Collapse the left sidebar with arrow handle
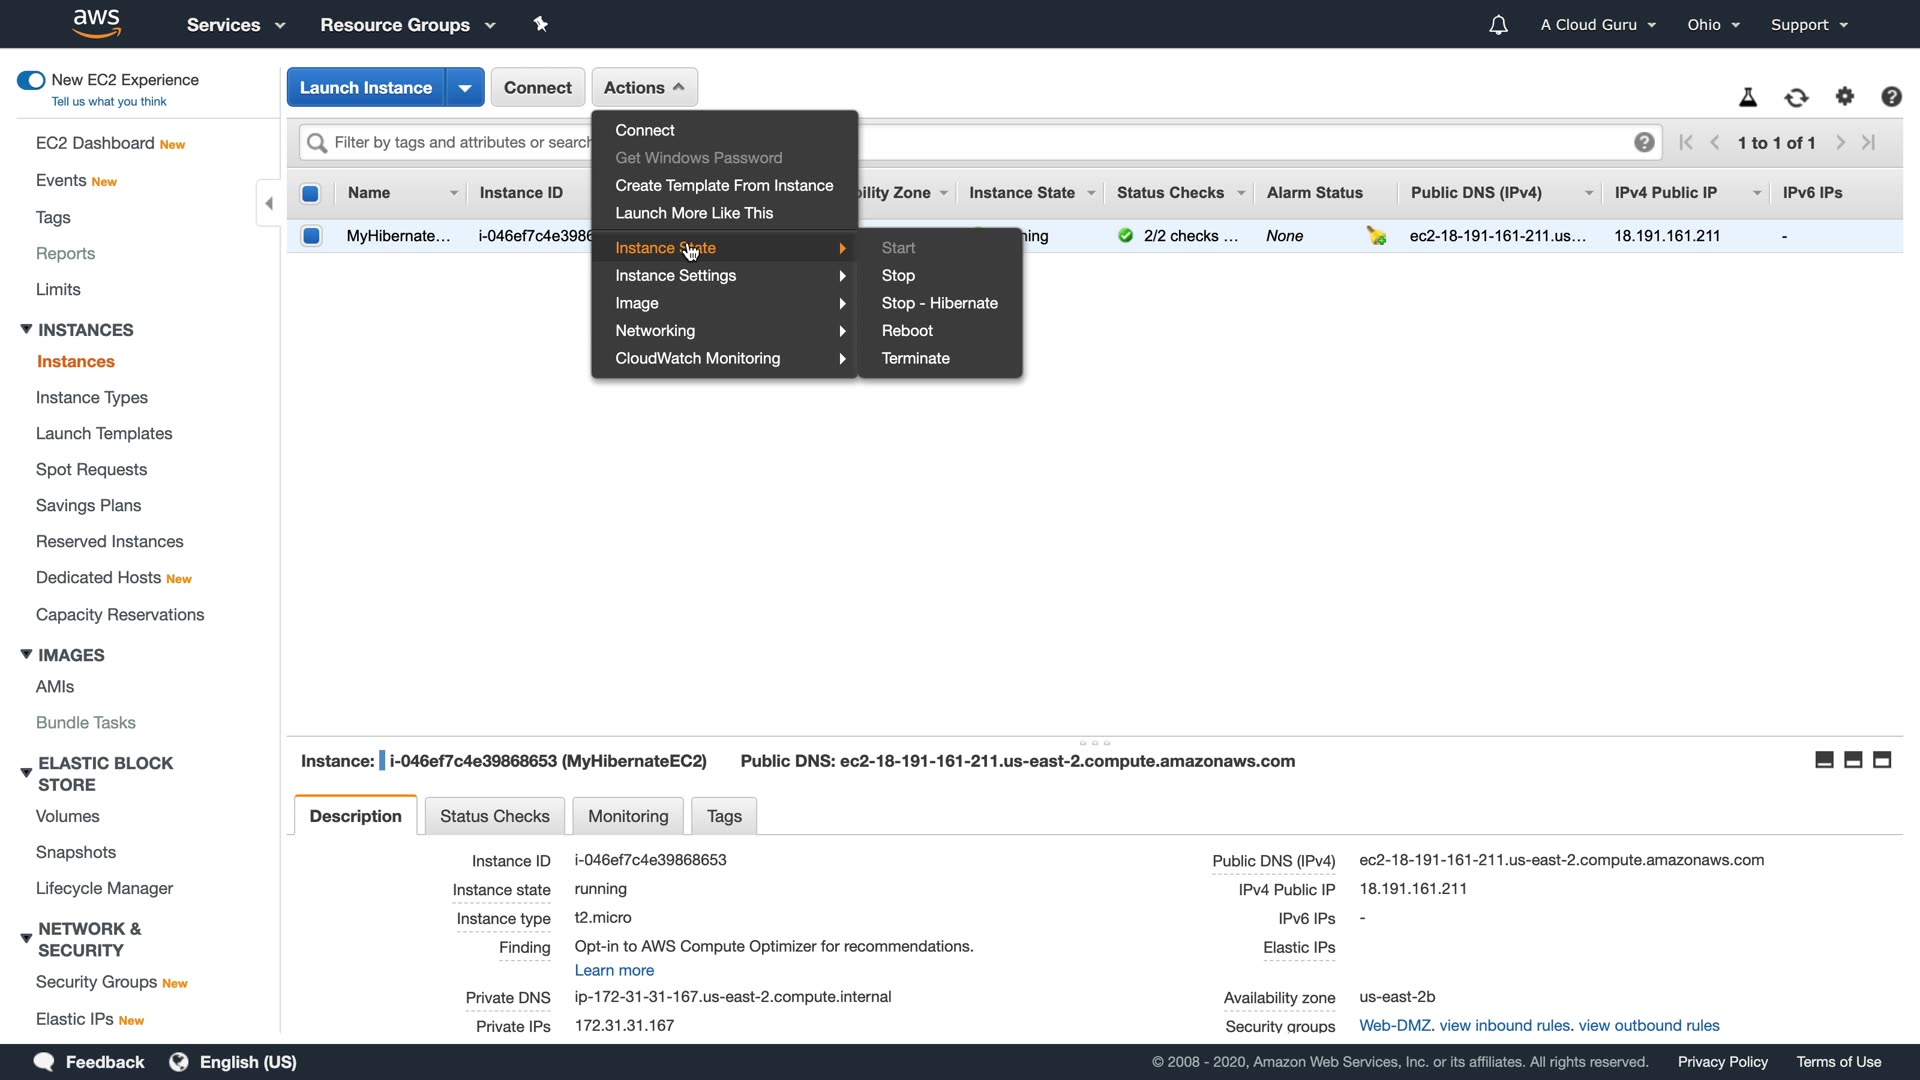This screenshot has width=1920, height=1080. click(268, 203)
